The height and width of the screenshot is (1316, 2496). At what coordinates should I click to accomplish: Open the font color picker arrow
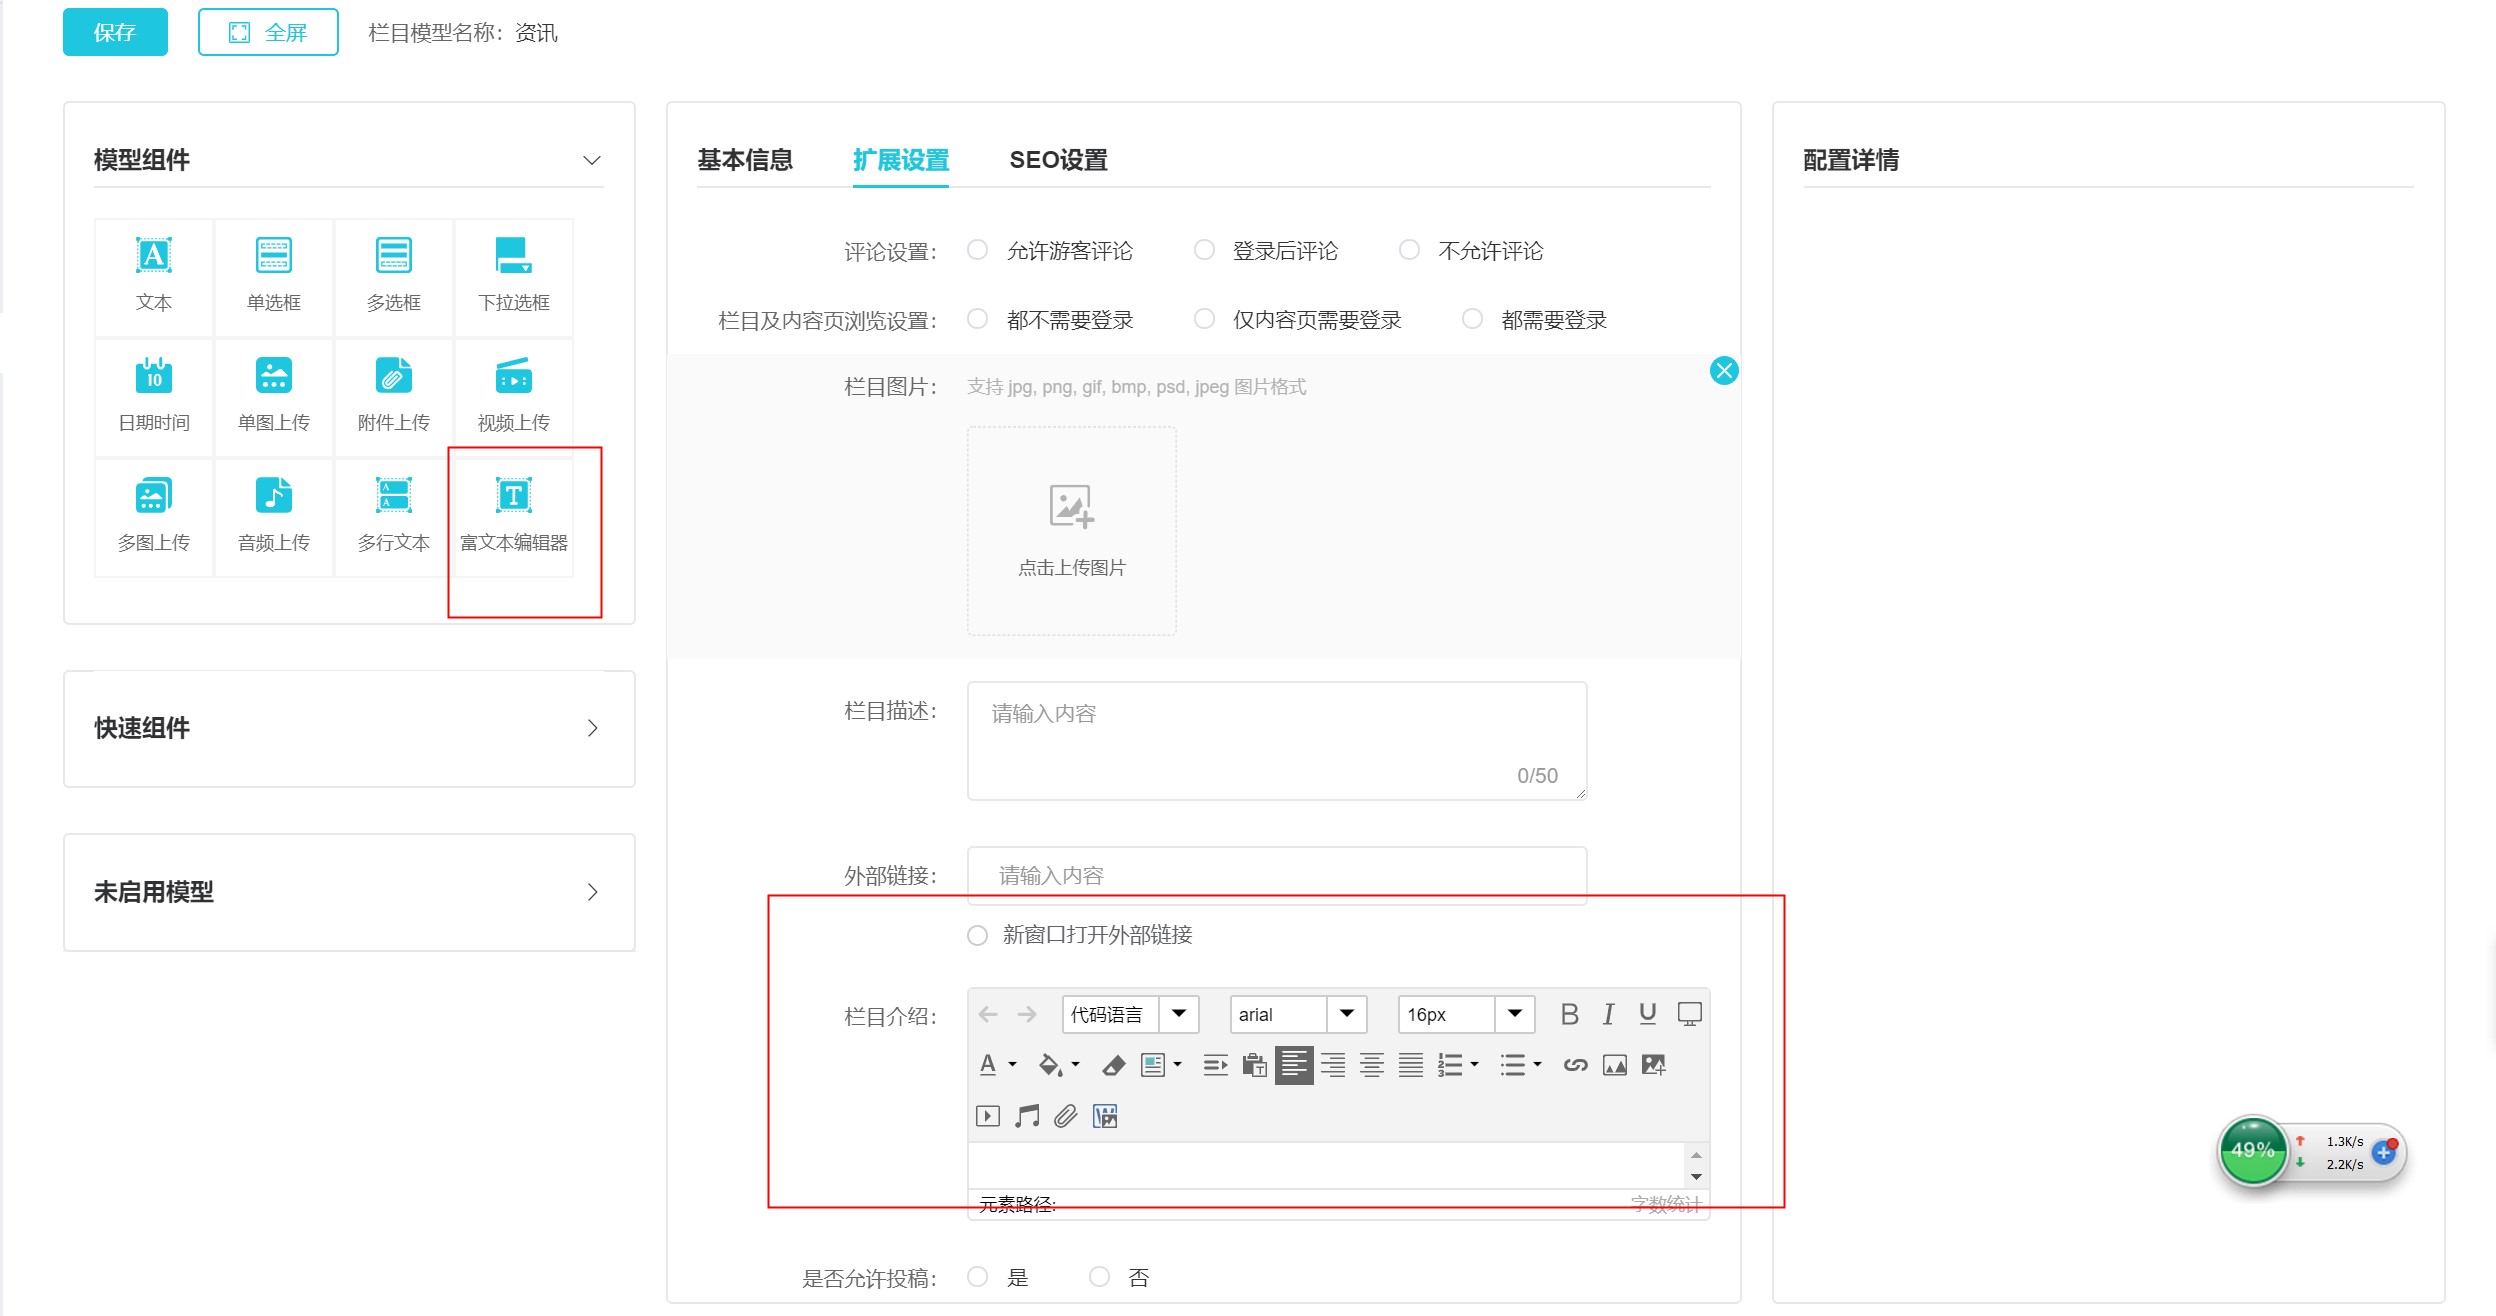1013,1065
